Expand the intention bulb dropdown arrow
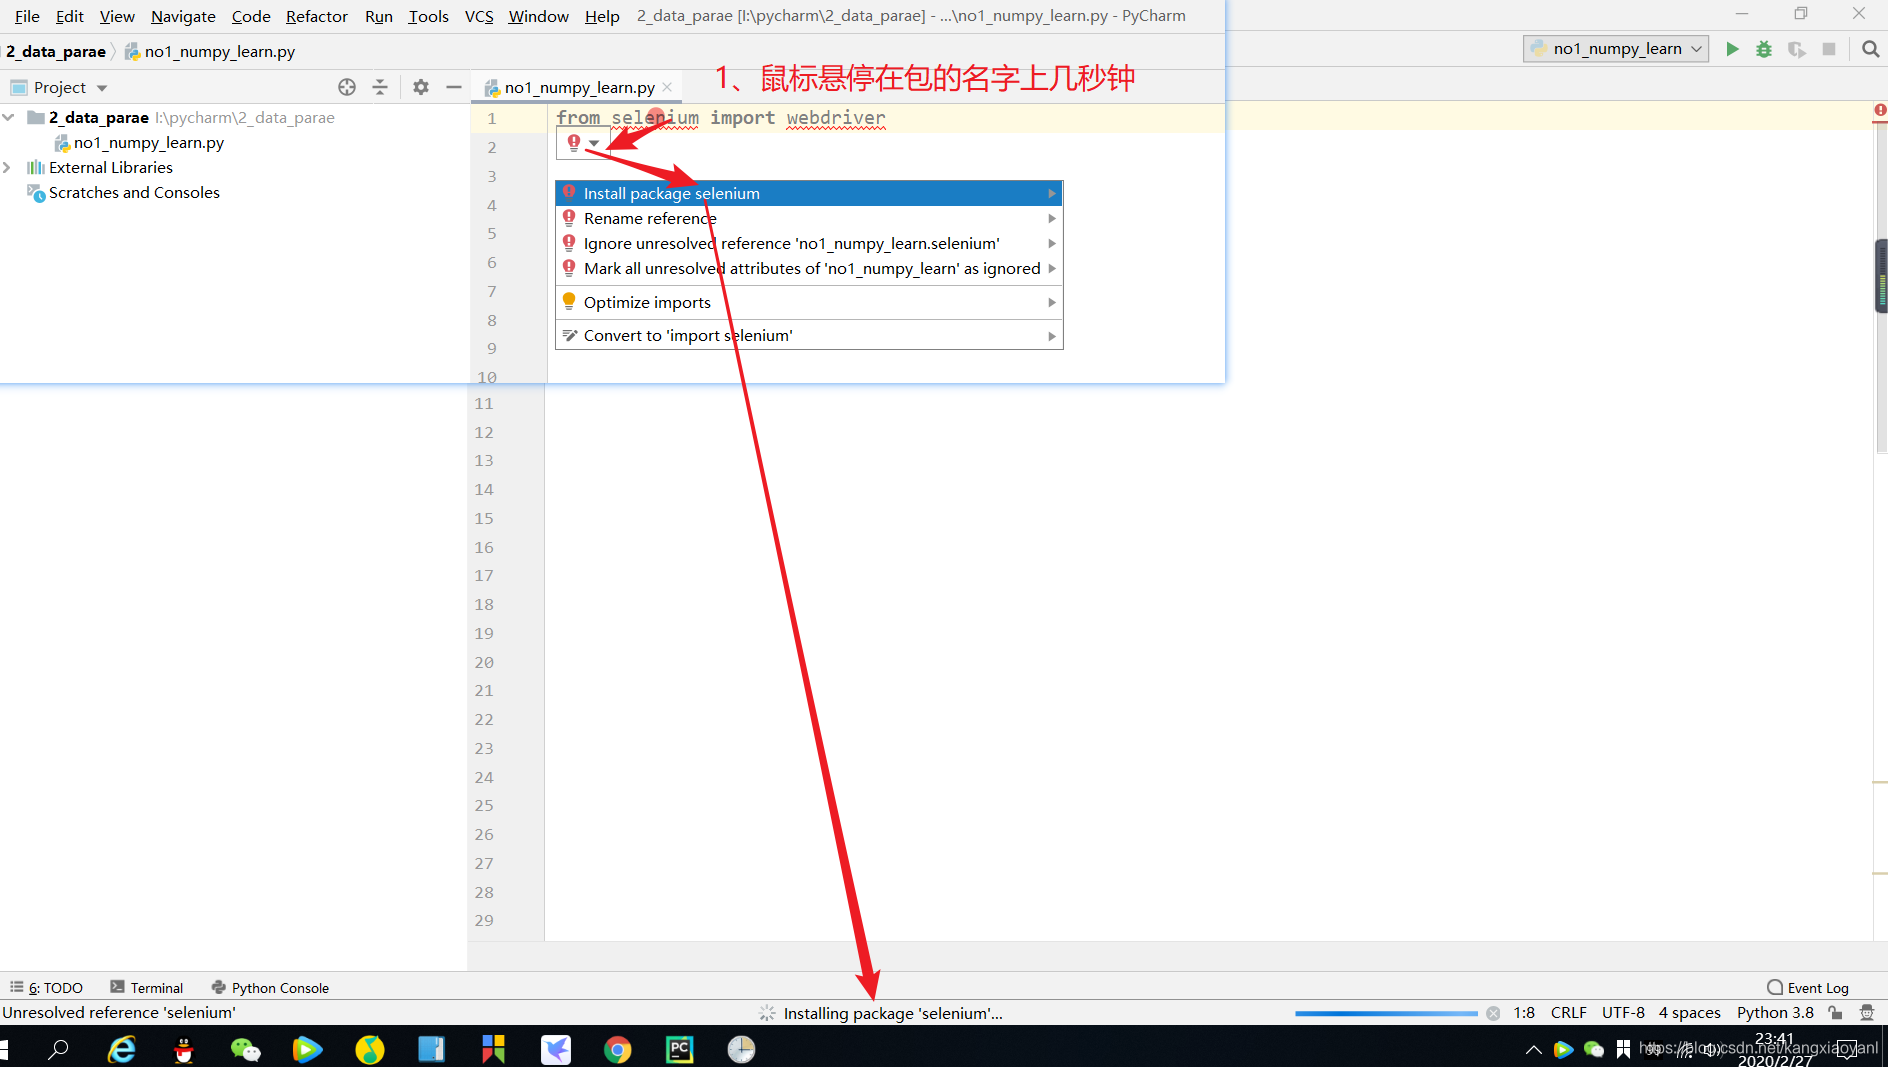The width and height of the screenshot is (1888, 1067). click(x=594, y=143)
